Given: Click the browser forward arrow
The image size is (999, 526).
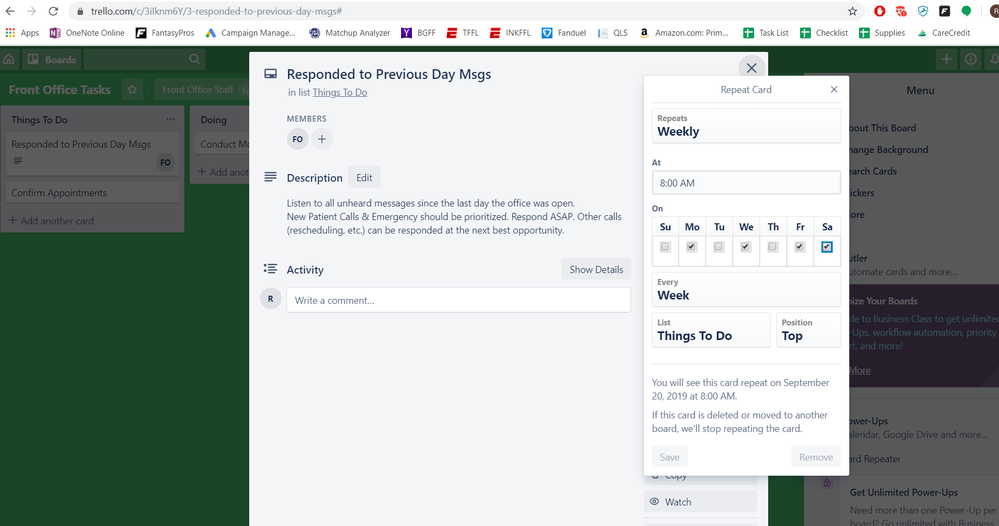Looking at the screenshot, I should (x=31, y=11).
